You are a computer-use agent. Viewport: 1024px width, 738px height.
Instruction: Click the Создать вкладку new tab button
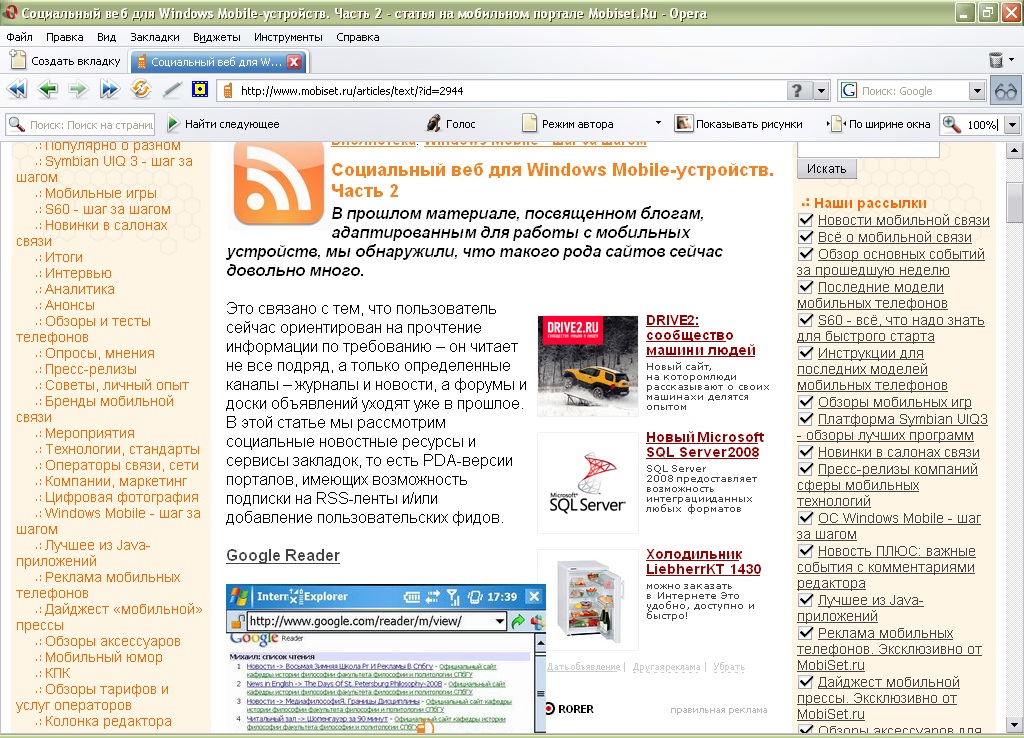pos(66,61)
